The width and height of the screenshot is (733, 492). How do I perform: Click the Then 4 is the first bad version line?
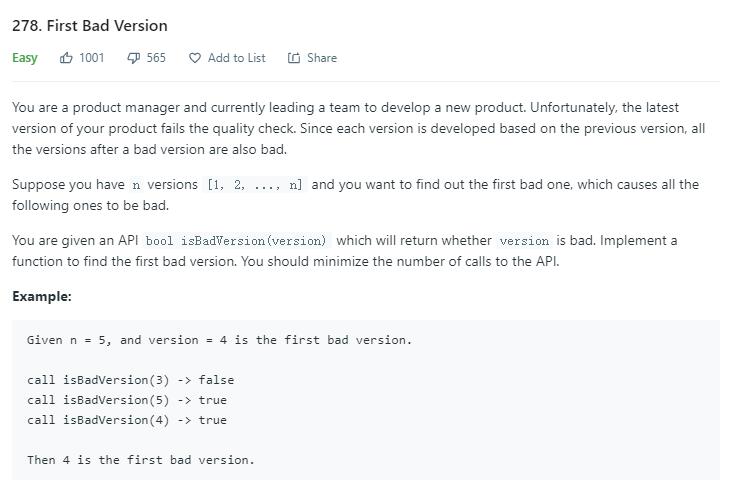click(141, 460)
